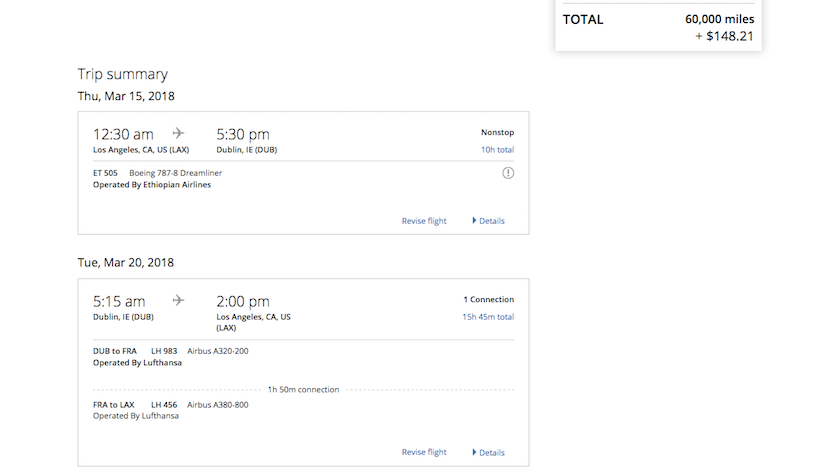Select the 5:15 am Dublin departure time
Viewport: 830px width, 468px height.
119,301
